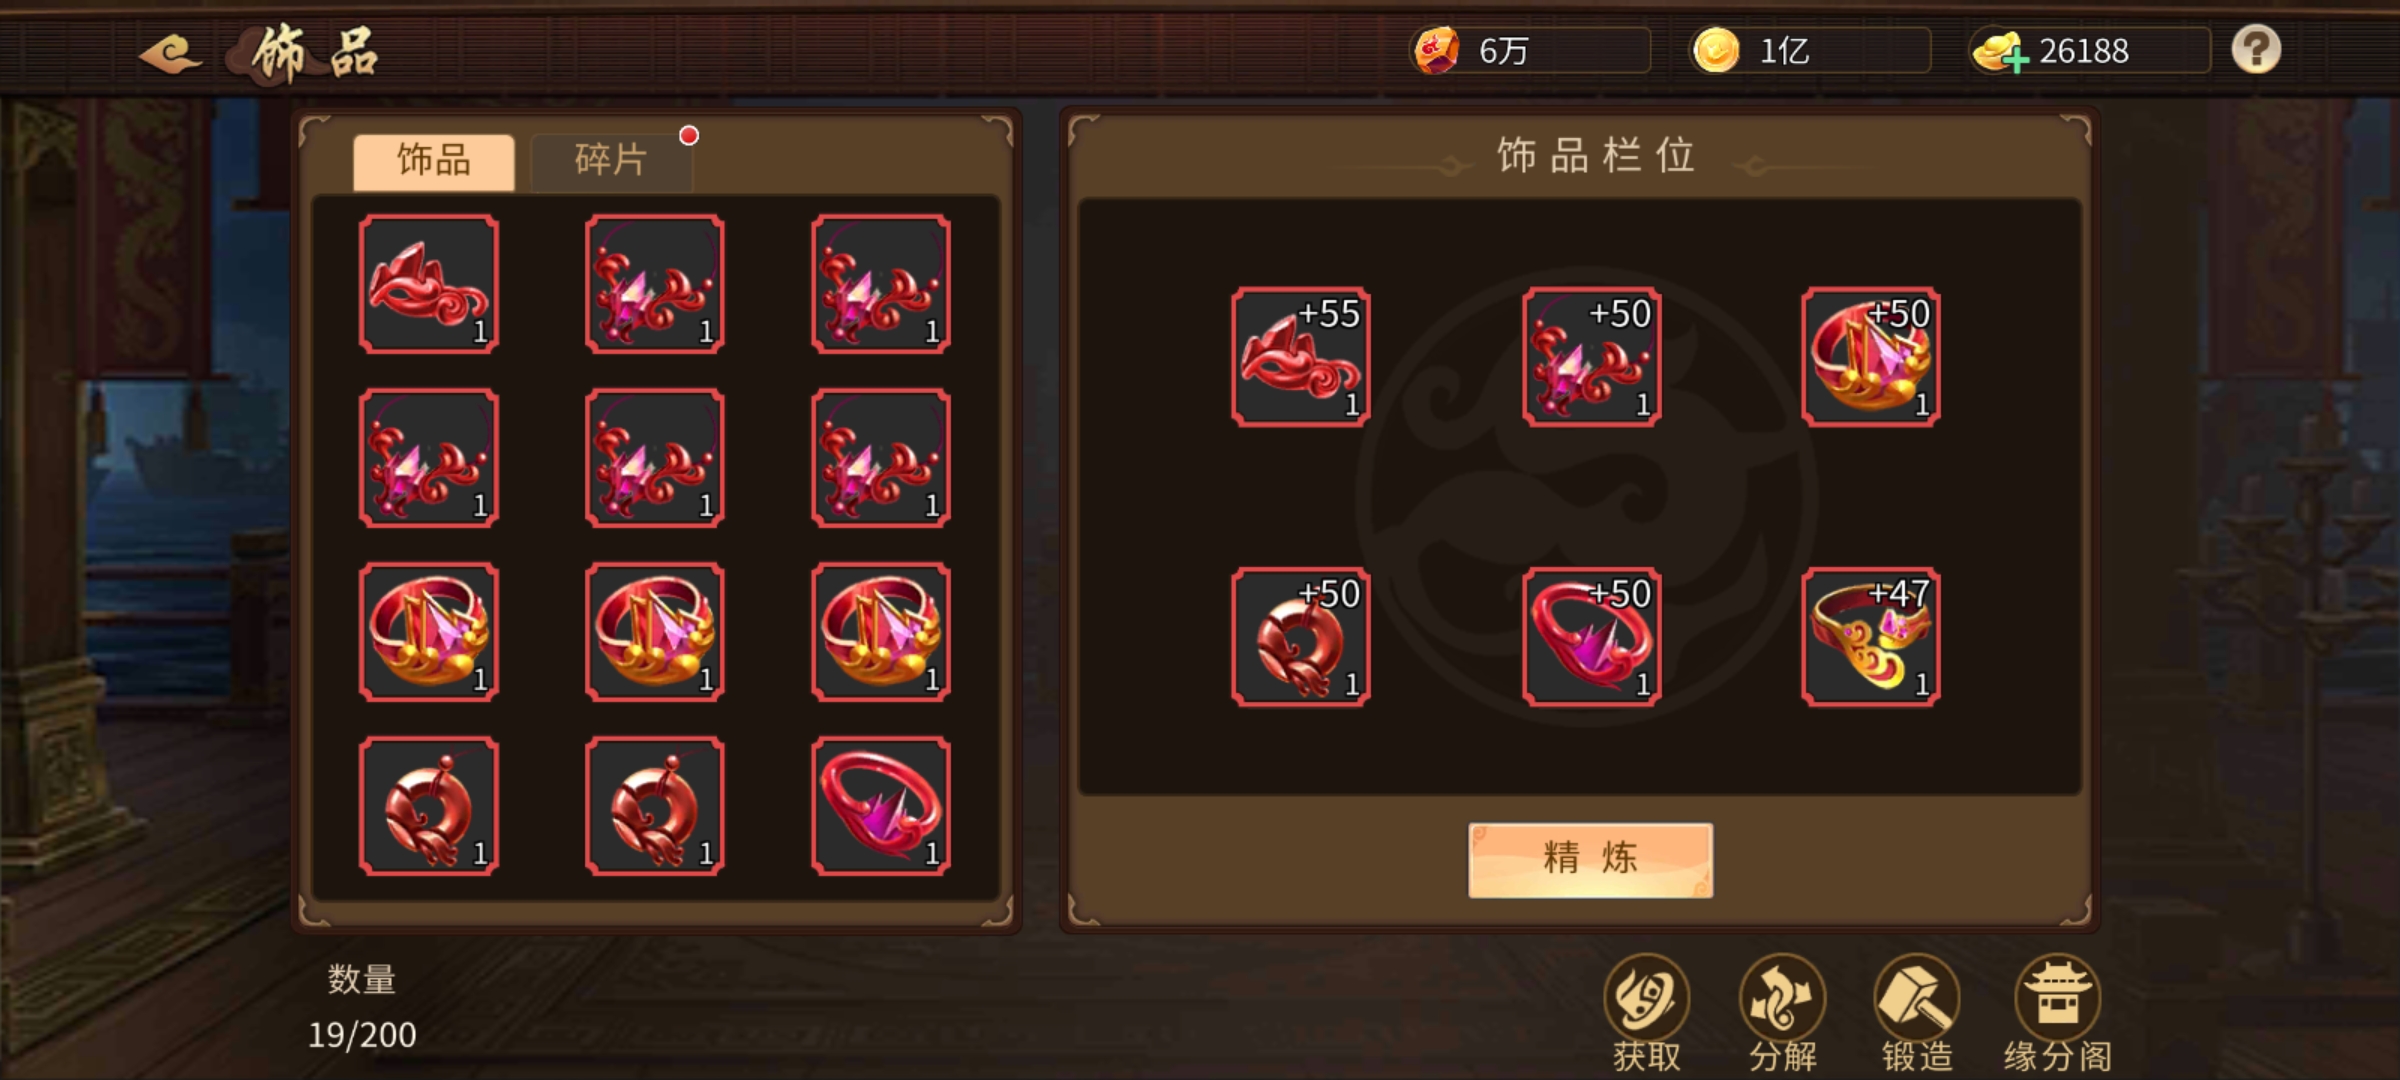Choose the red gem ring in inventory
The image size is (2400, 1080).
tap(881, 806)
